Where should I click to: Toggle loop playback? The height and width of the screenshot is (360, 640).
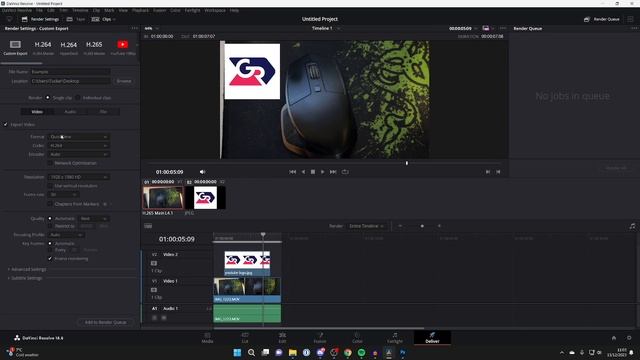pos(345,172)
